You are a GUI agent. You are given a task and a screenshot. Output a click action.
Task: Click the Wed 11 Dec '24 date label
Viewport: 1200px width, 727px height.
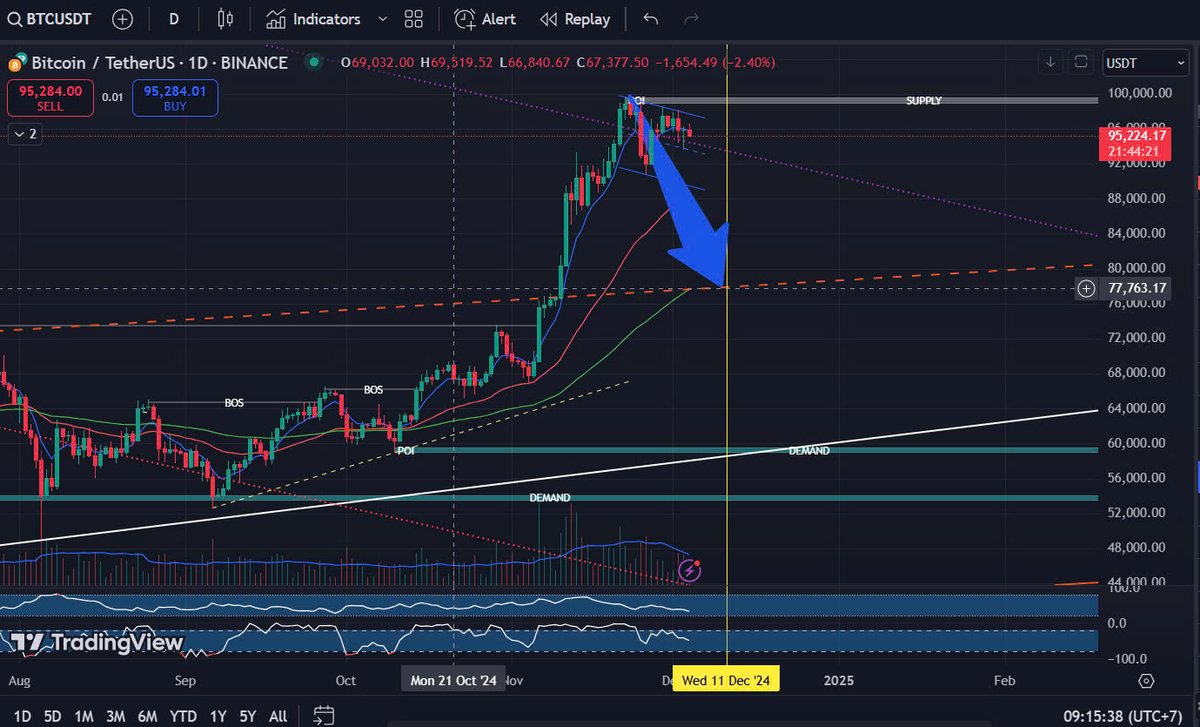coord(726,680)
